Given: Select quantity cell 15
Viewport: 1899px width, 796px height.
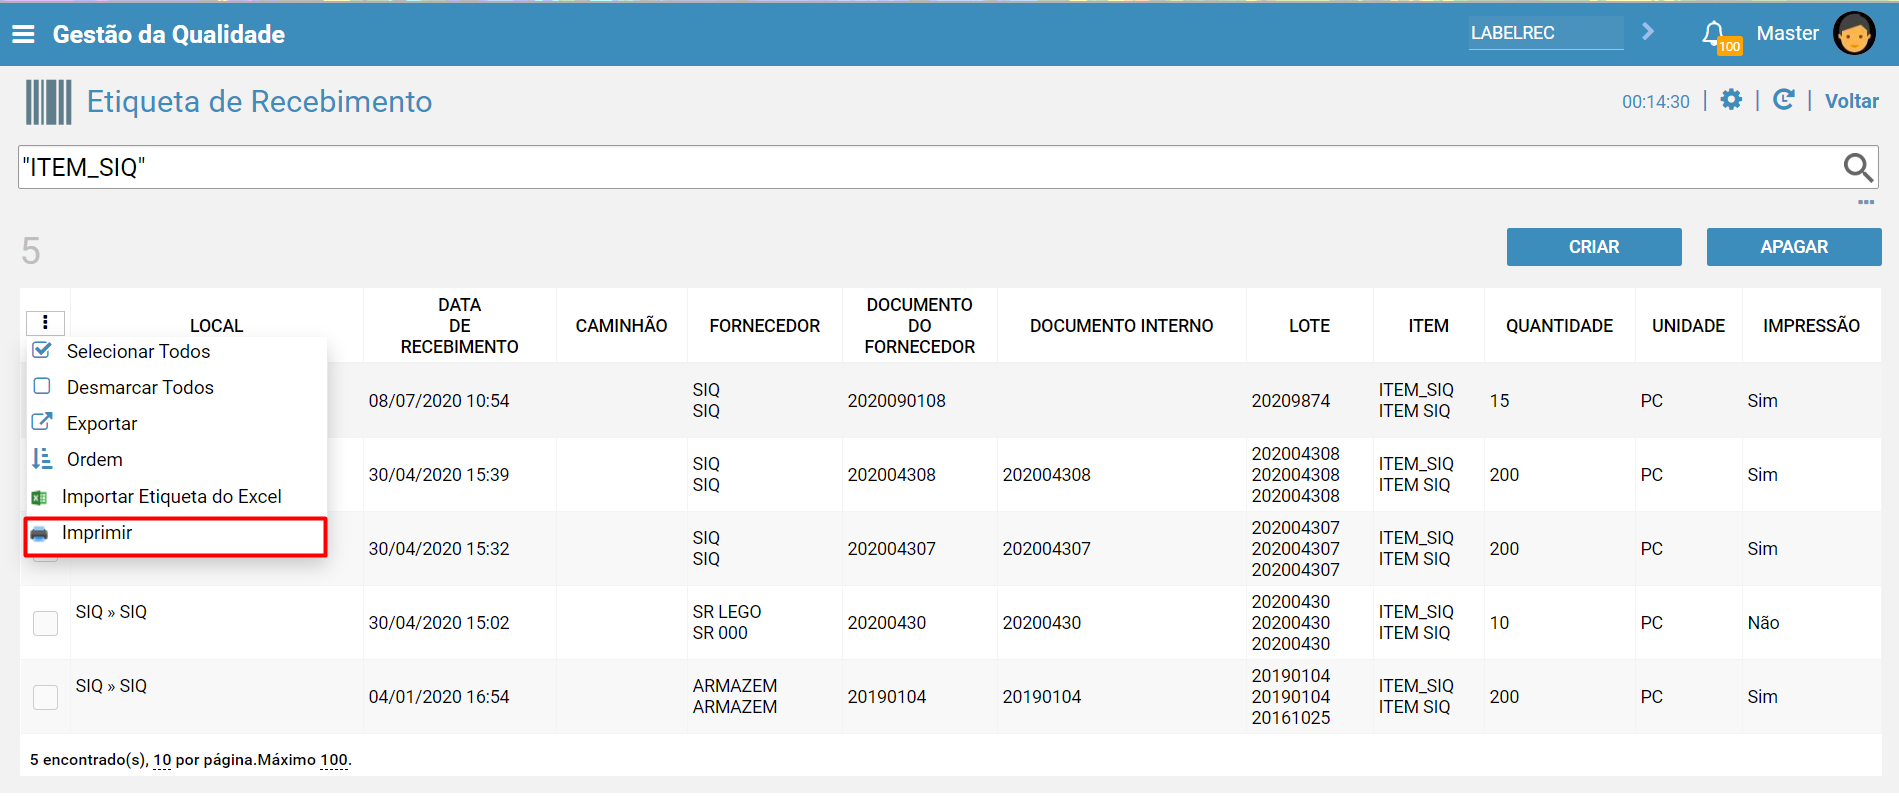Looking at the screenshot, I should coord(1499,401).
